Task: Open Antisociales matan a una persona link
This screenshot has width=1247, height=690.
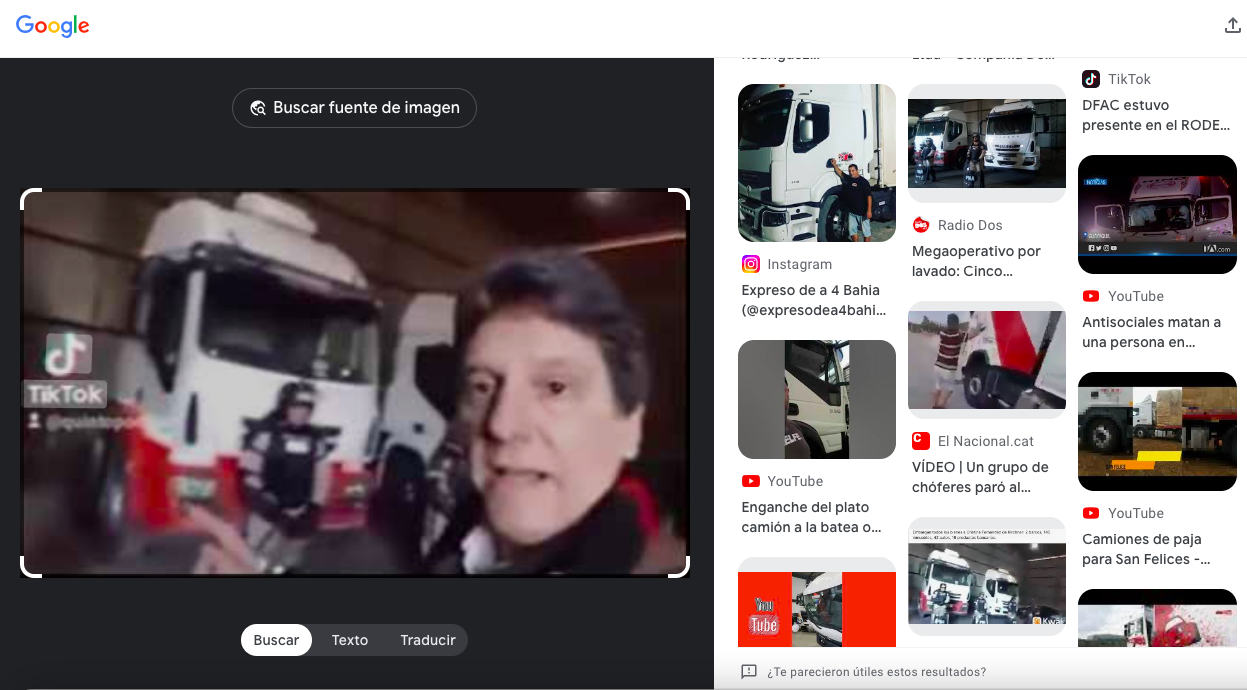Action: 1152,332
